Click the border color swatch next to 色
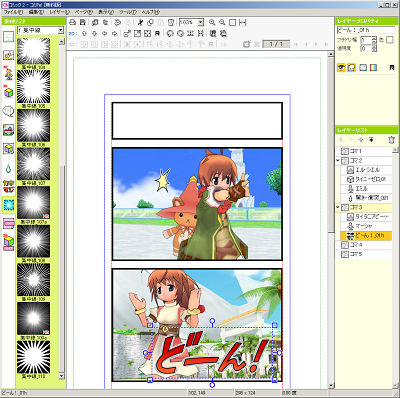The height and width of the screenshot is (398, 400). tap(390, 40)
